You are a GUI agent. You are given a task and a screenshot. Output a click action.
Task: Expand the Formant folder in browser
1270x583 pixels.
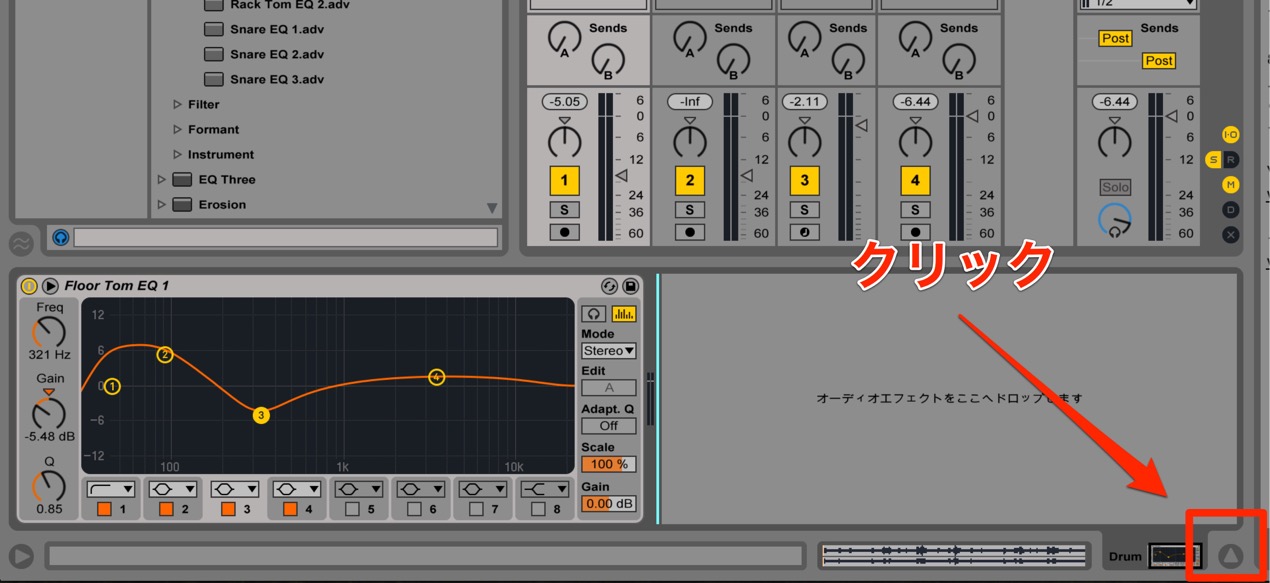tap(178, 129)
